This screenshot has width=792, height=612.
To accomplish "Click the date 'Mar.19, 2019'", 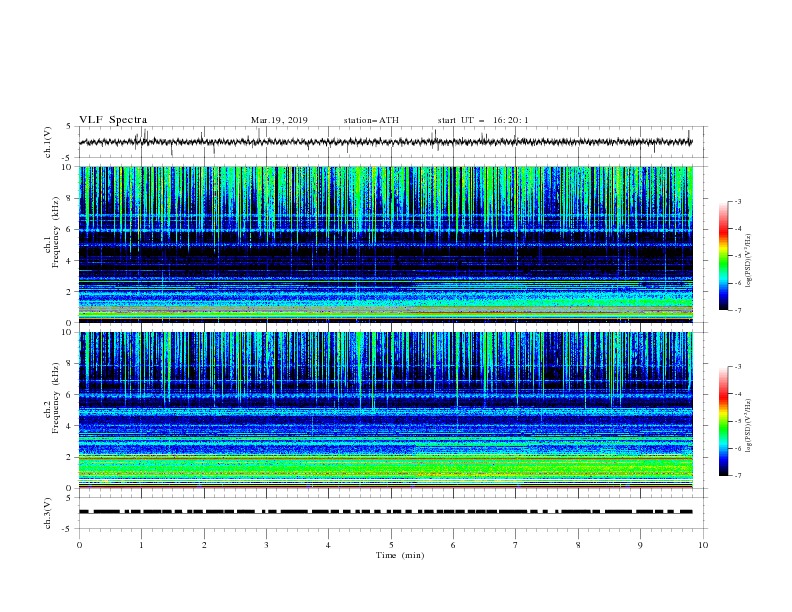I will [279, 120].
